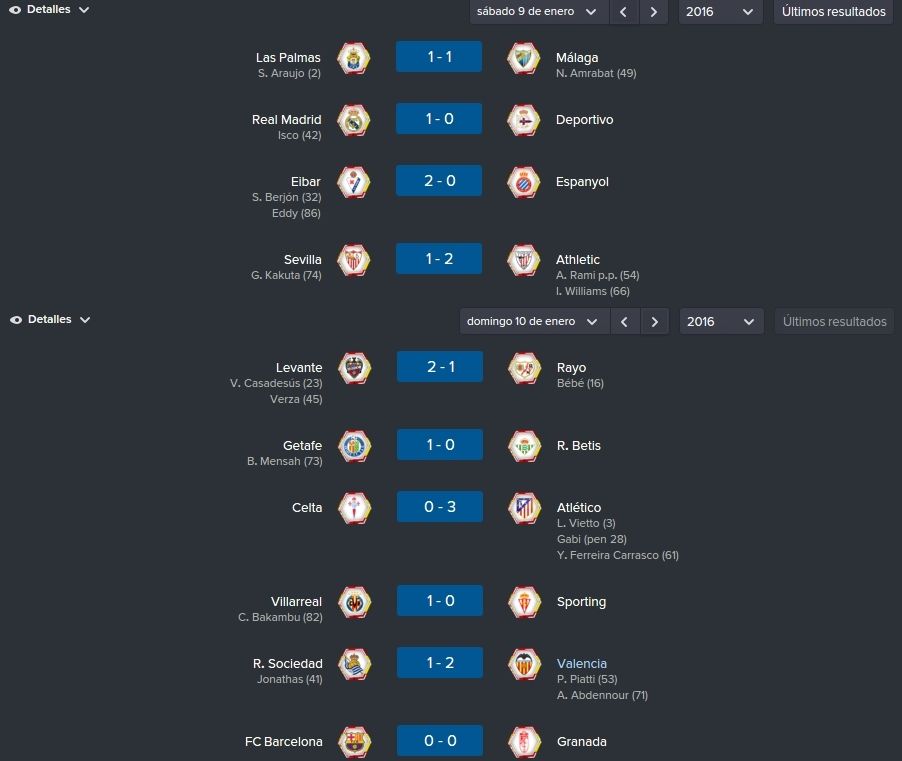Go to next day after sábado 9

[653, 12]
